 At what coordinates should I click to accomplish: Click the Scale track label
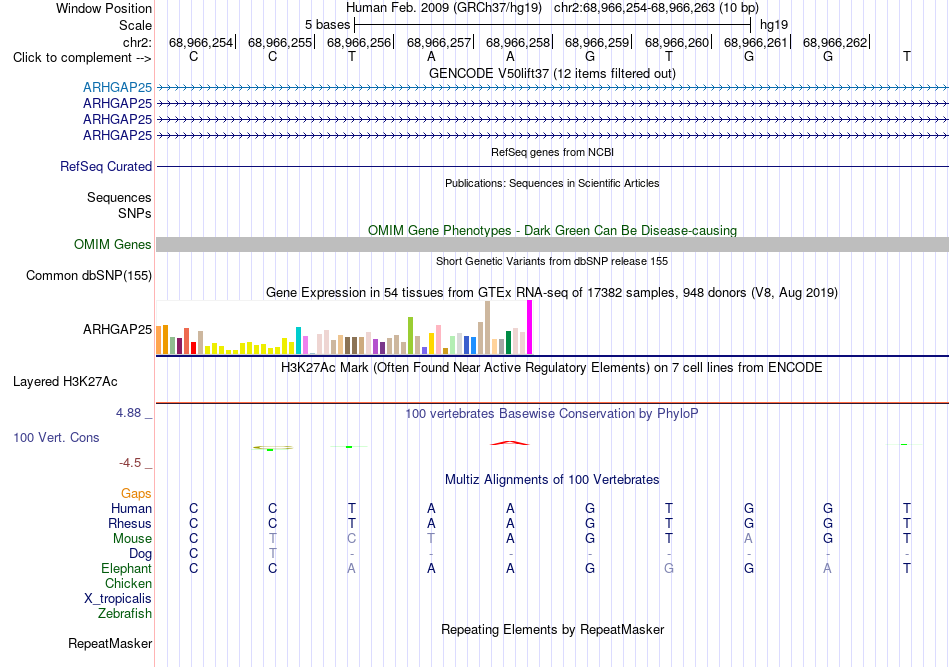click(135, 25)
